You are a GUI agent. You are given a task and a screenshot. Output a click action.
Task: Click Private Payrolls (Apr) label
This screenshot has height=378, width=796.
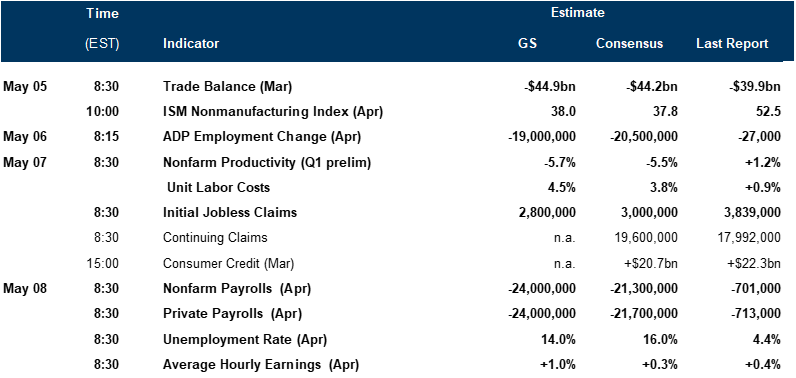pos(233,314)
